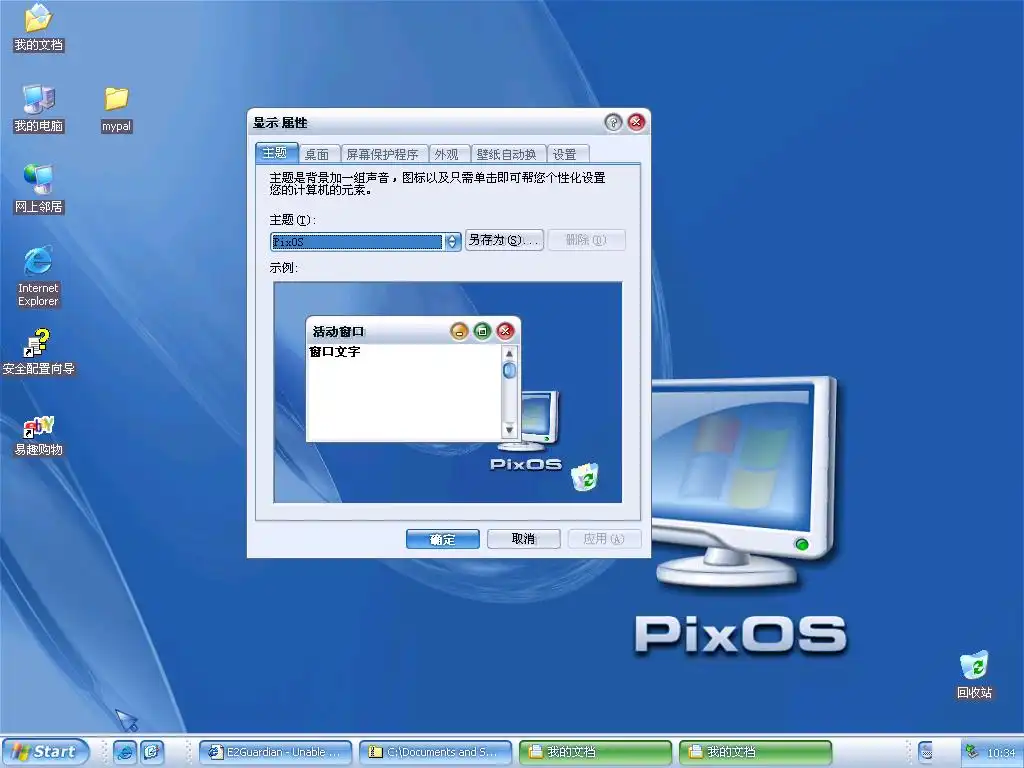The width and height of the screenshot is (1024, 768).
Task: Click the preview window scrollbar thumb
Action: tap(509, 370)
